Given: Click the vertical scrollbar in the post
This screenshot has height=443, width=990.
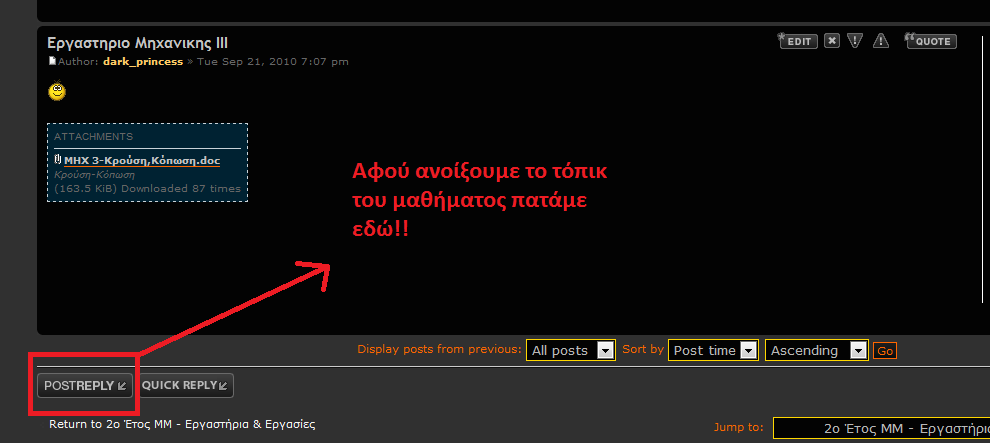Looking at the screenshot, I should pyautogui.click(x=983, y=180).
